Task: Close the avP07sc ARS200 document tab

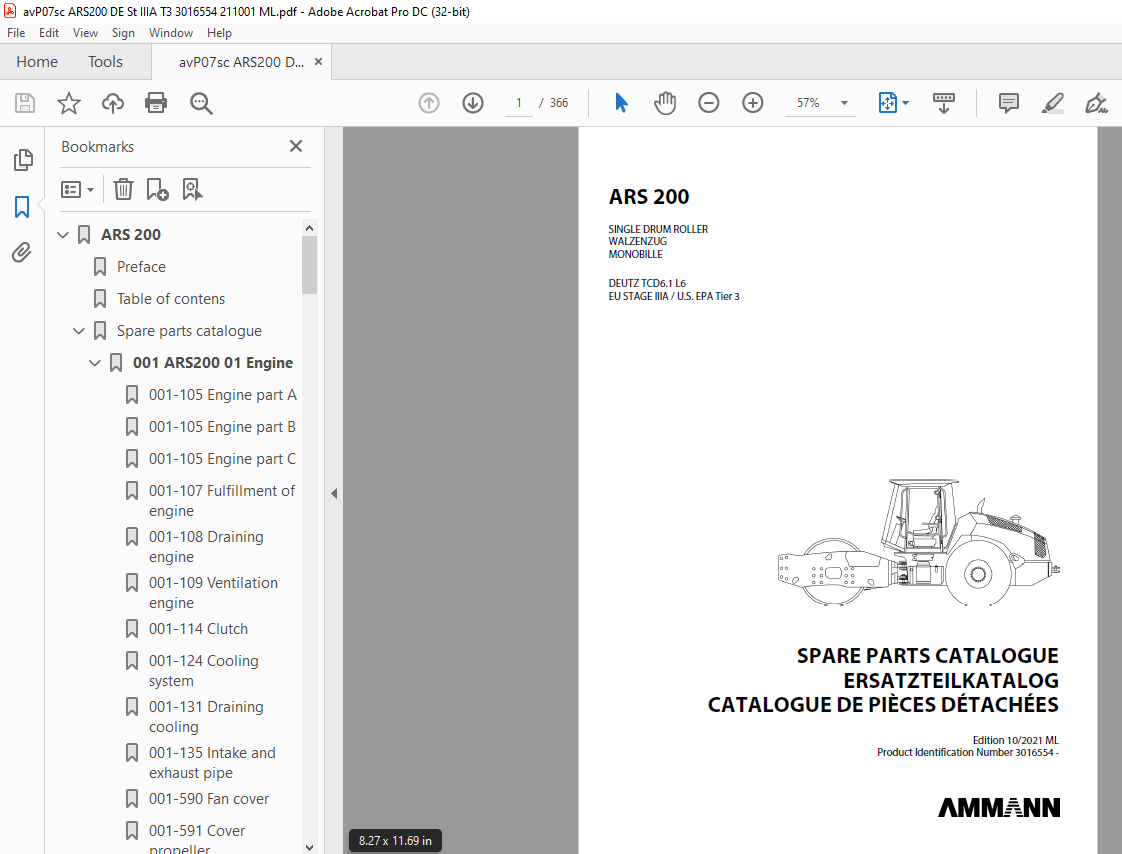Action: pyautogui.click(x=318, y=62)
